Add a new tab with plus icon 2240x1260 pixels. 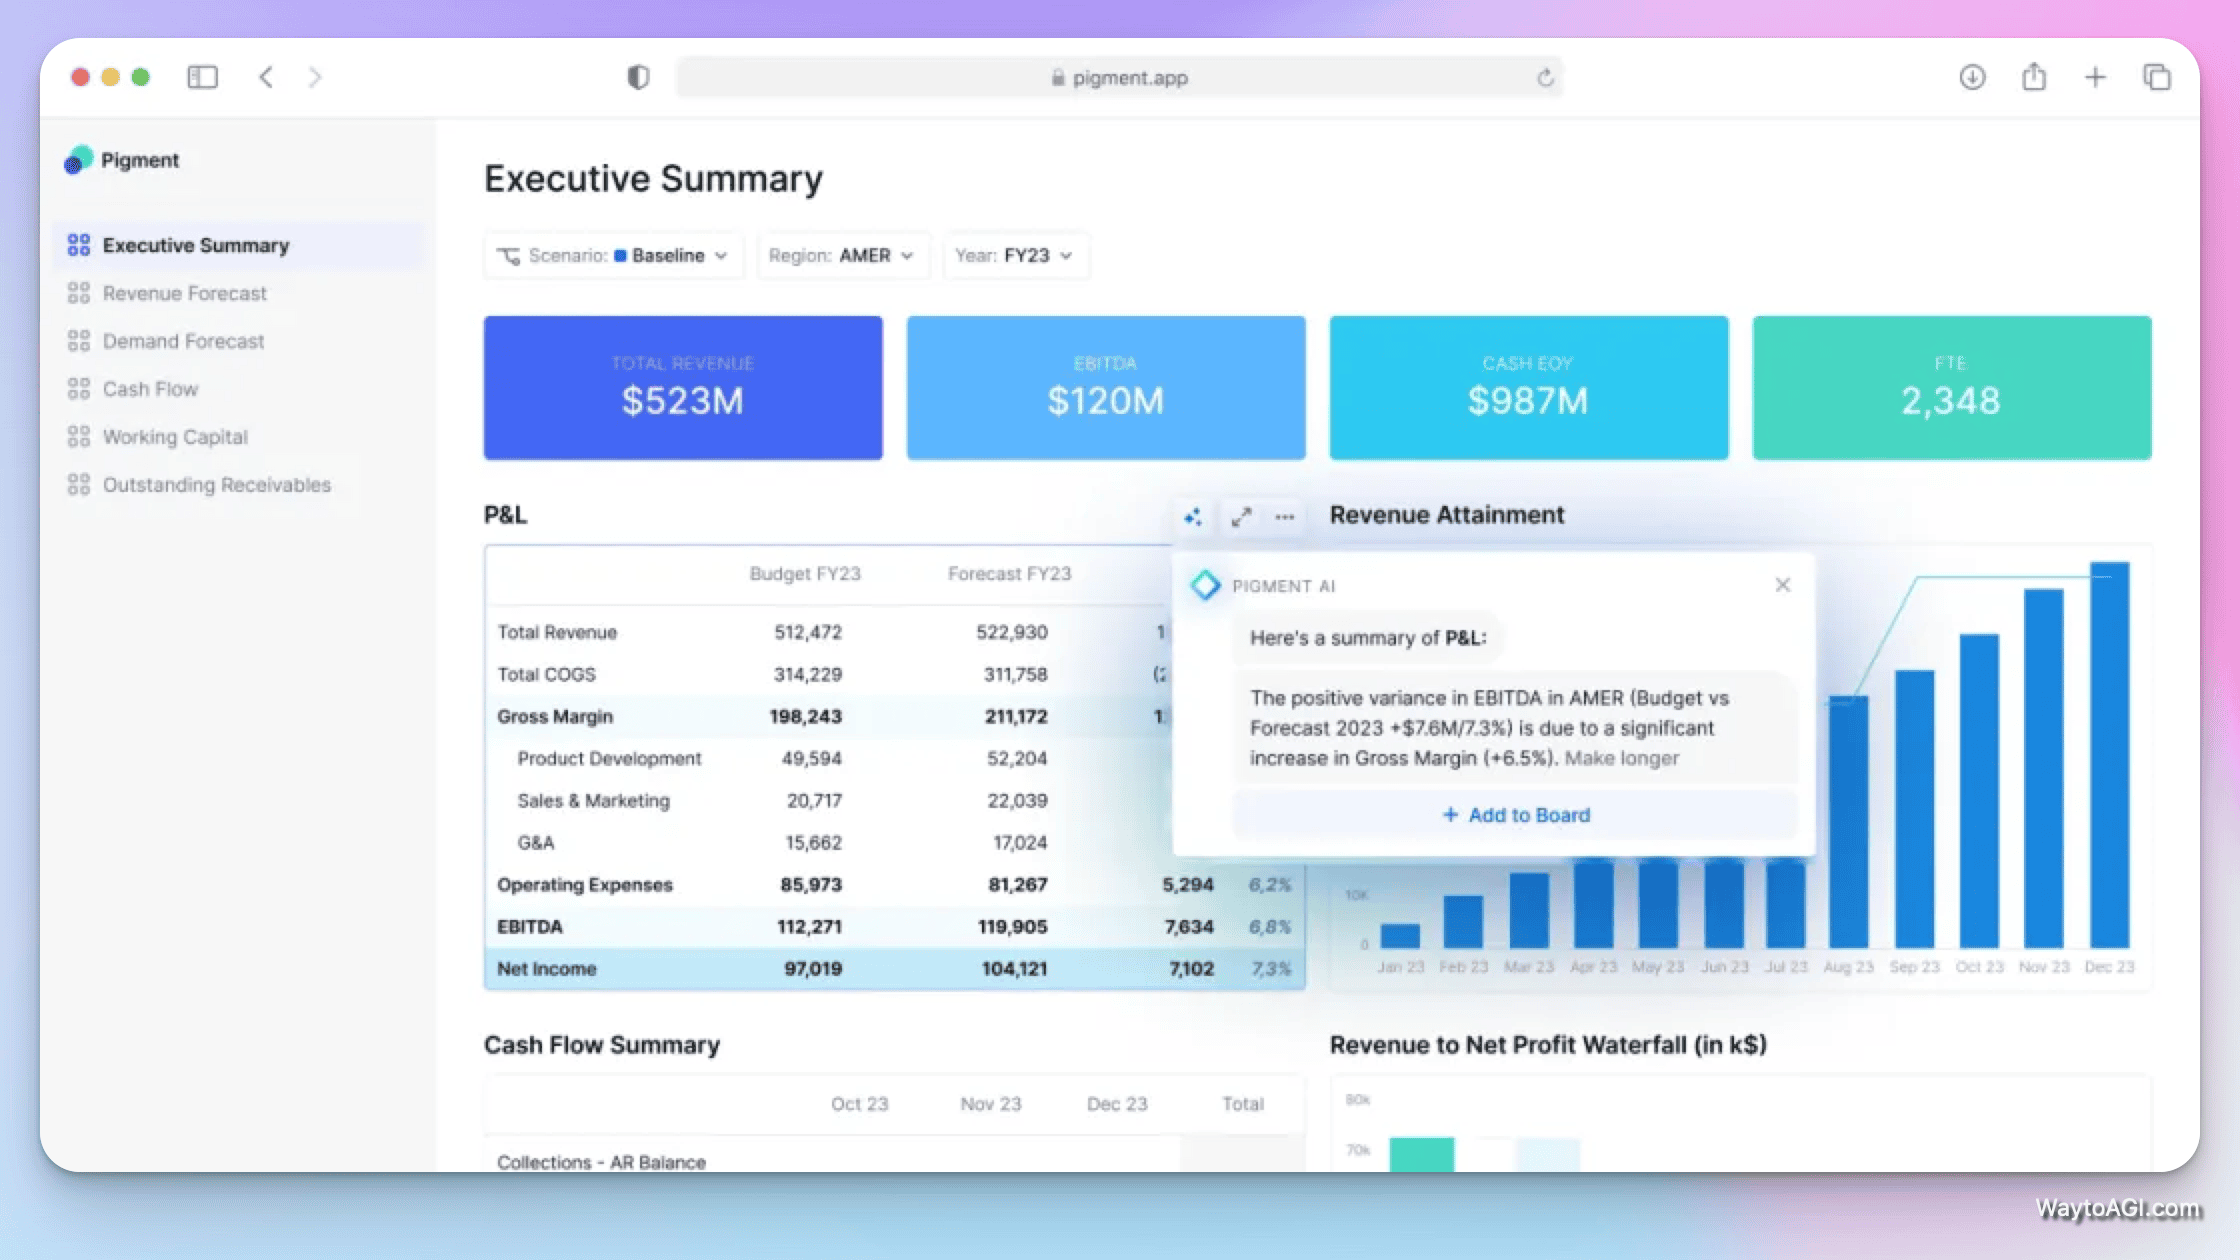tap(2095, 77)
